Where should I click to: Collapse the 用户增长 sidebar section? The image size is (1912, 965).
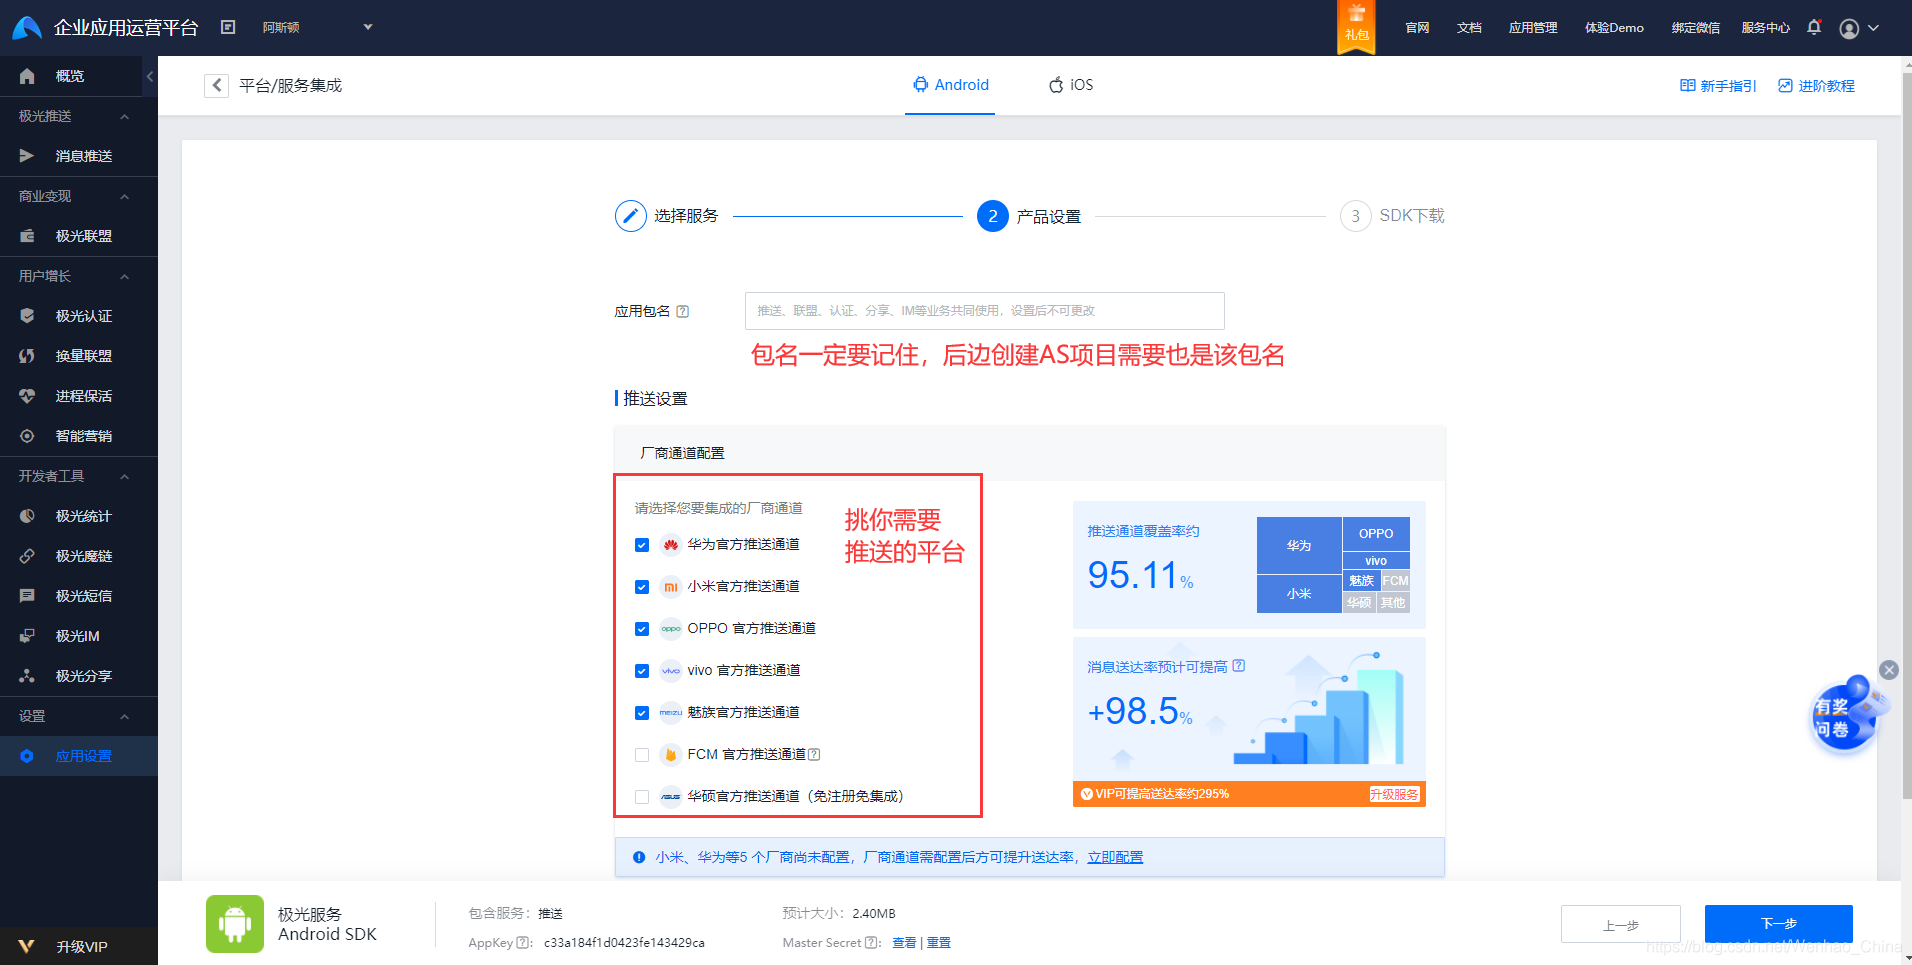coord(125,277)
